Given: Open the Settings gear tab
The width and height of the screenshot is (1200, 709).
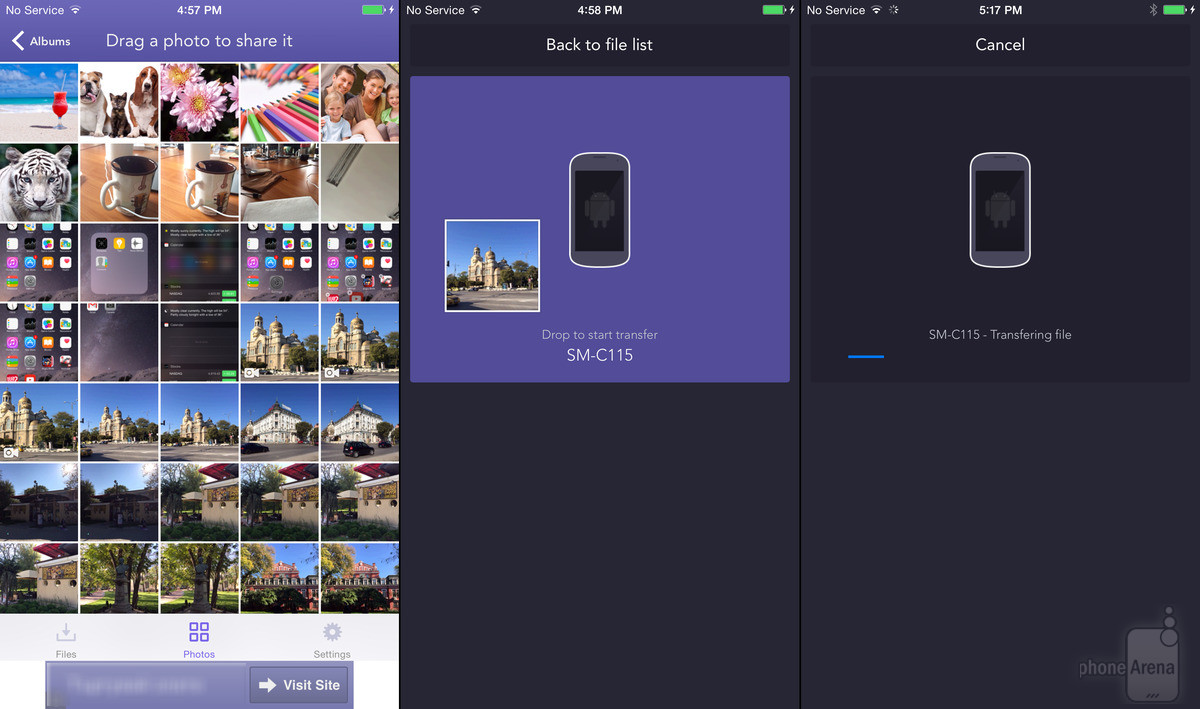Looking at the screenshot, I should pyautogui.click(x=332, y=639).
